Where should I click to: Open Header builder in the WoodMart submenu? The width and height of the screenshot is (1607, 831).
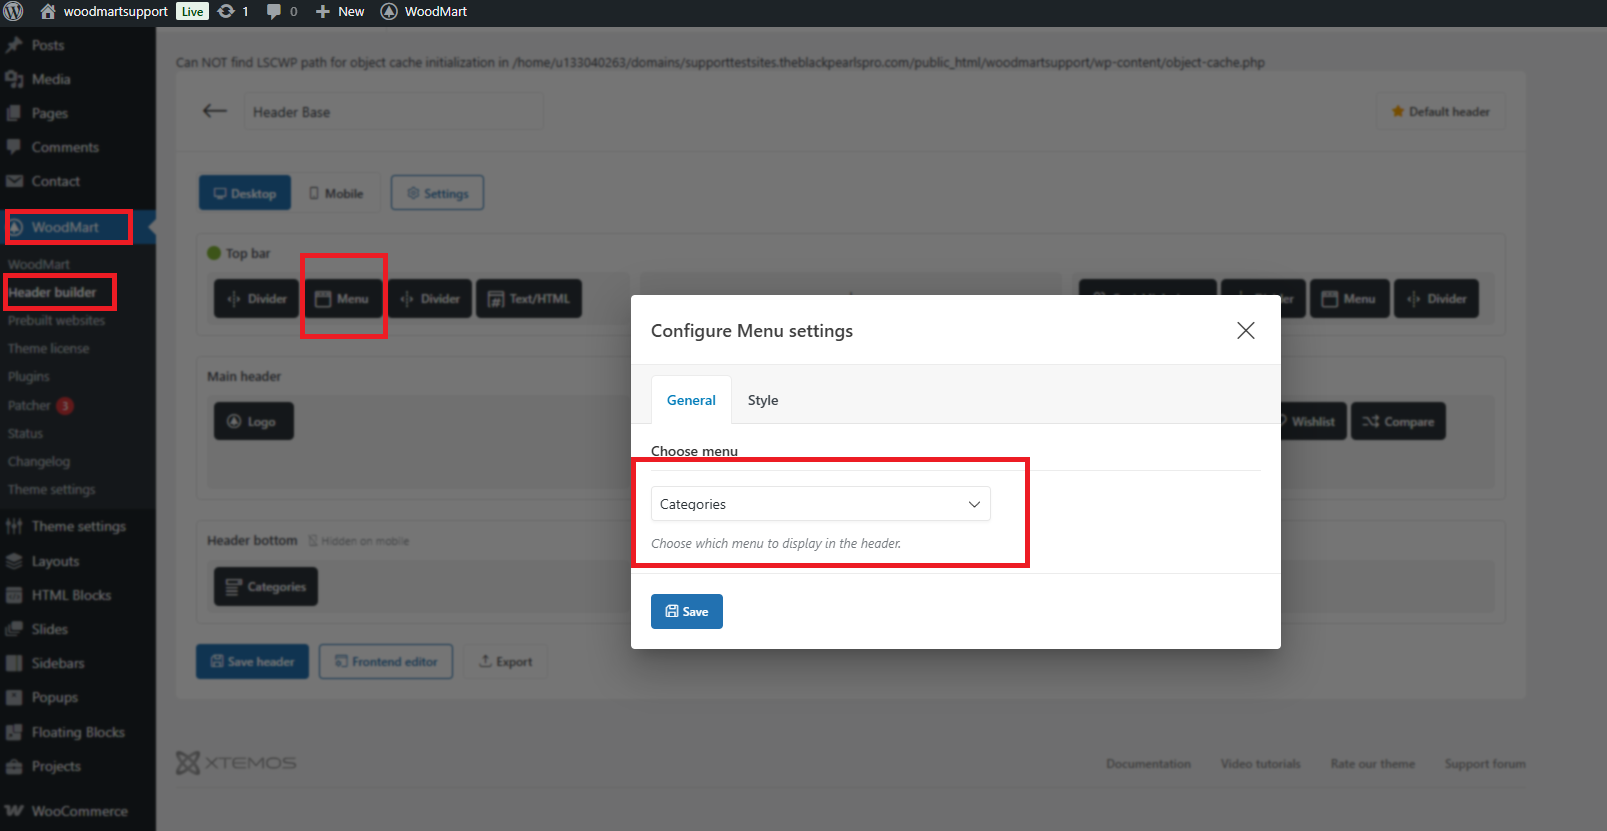(53, 292)
